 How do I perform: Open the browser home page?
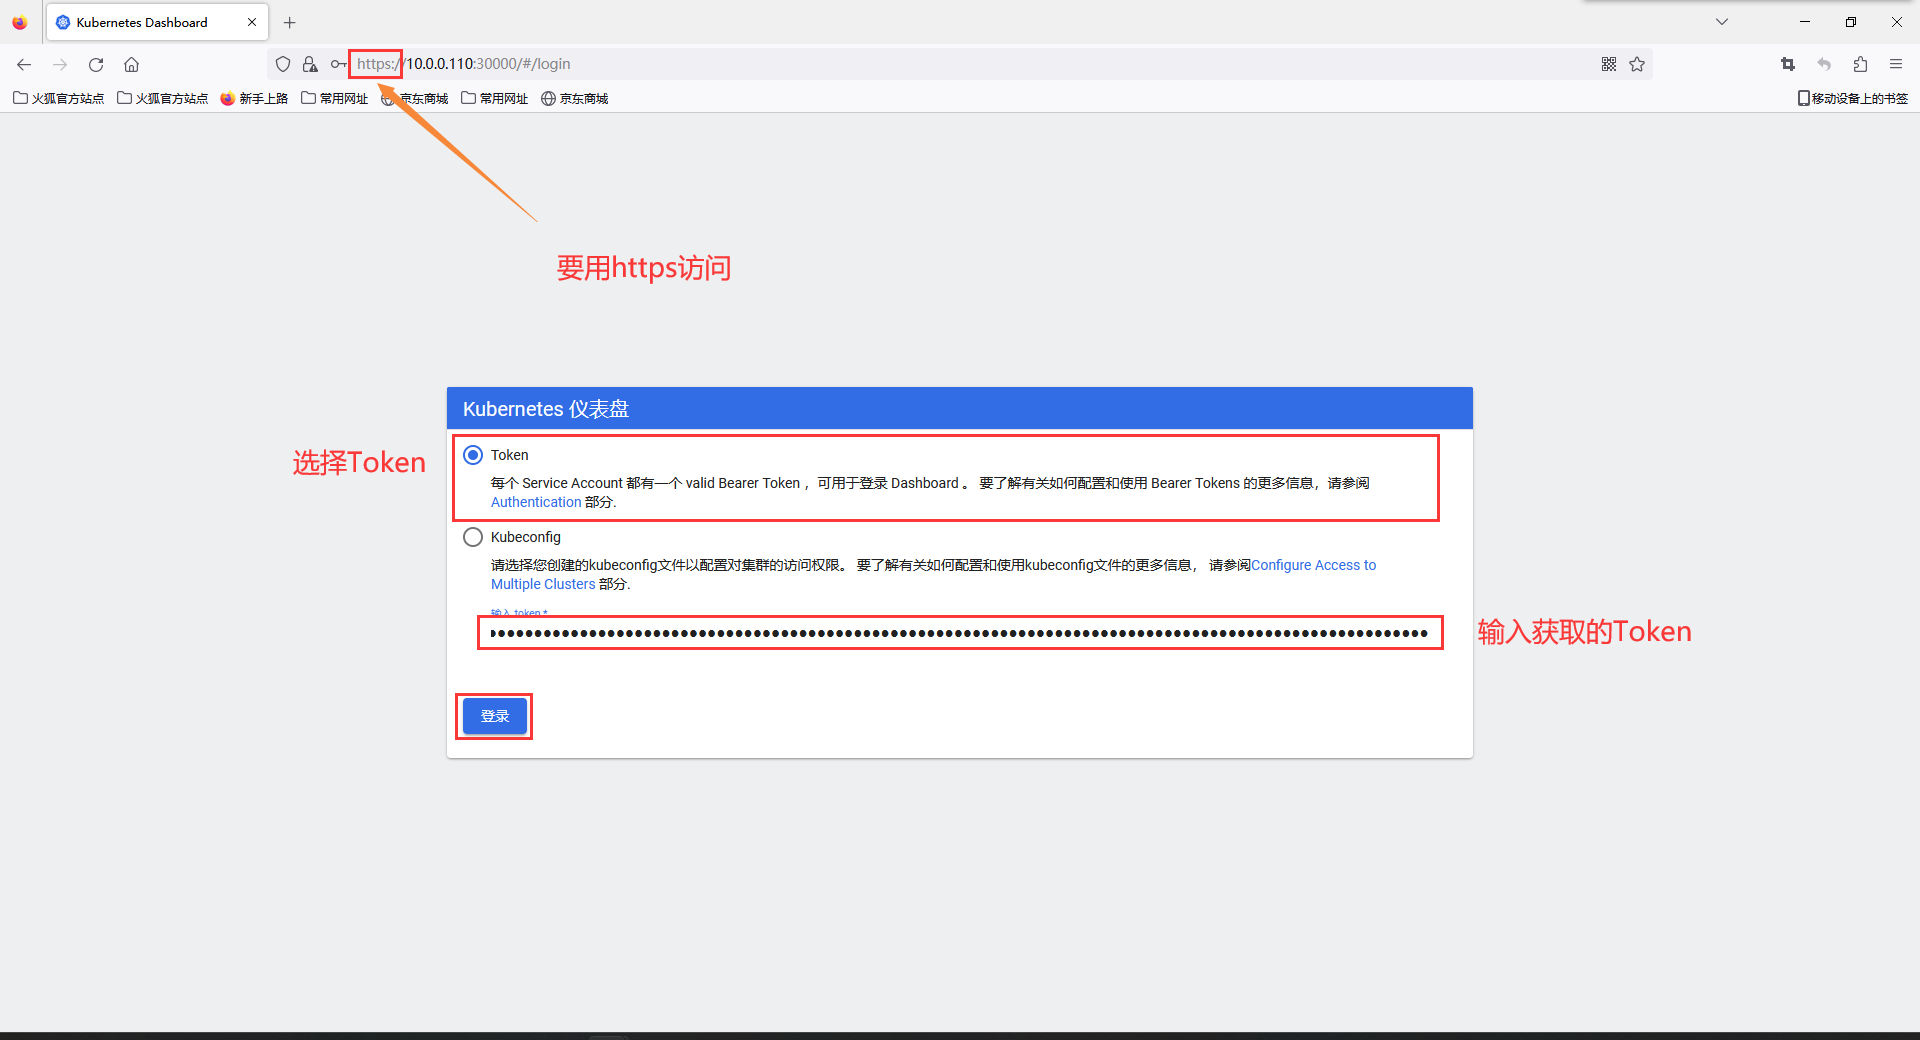click(x=131, y=64)
